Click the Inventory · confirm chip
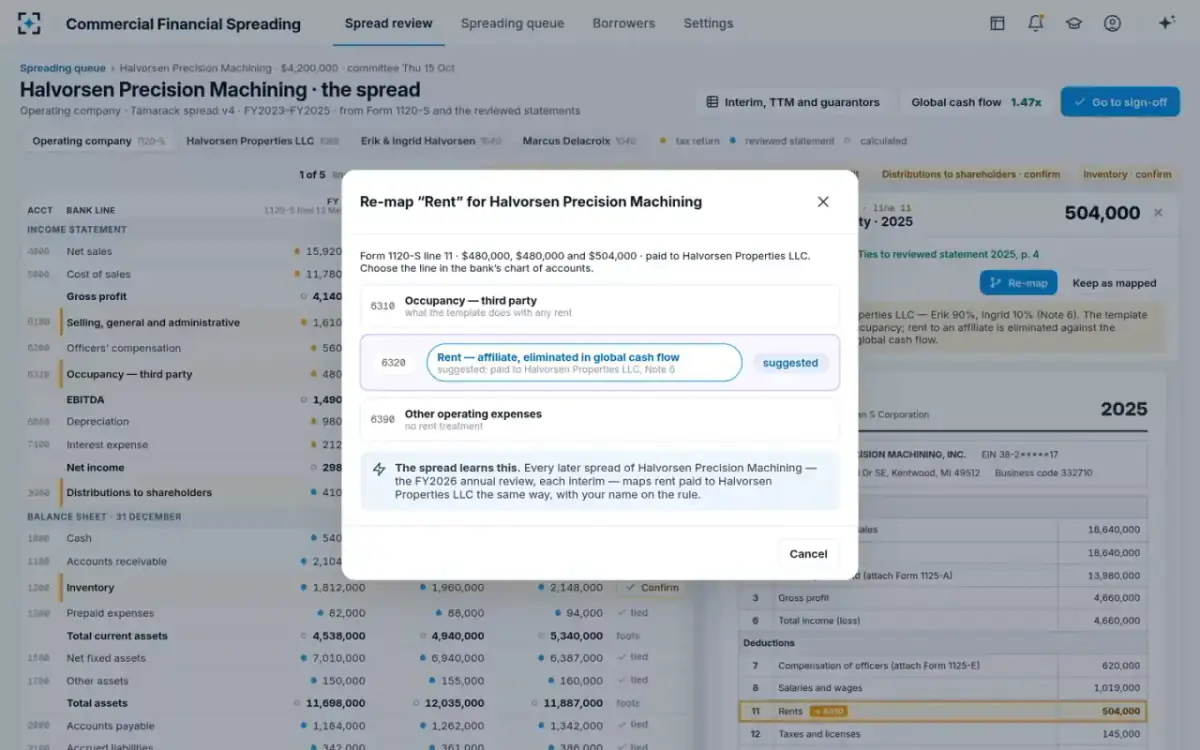The image size is (1200, 750). pyautogui.click(x=1127, y=174)
